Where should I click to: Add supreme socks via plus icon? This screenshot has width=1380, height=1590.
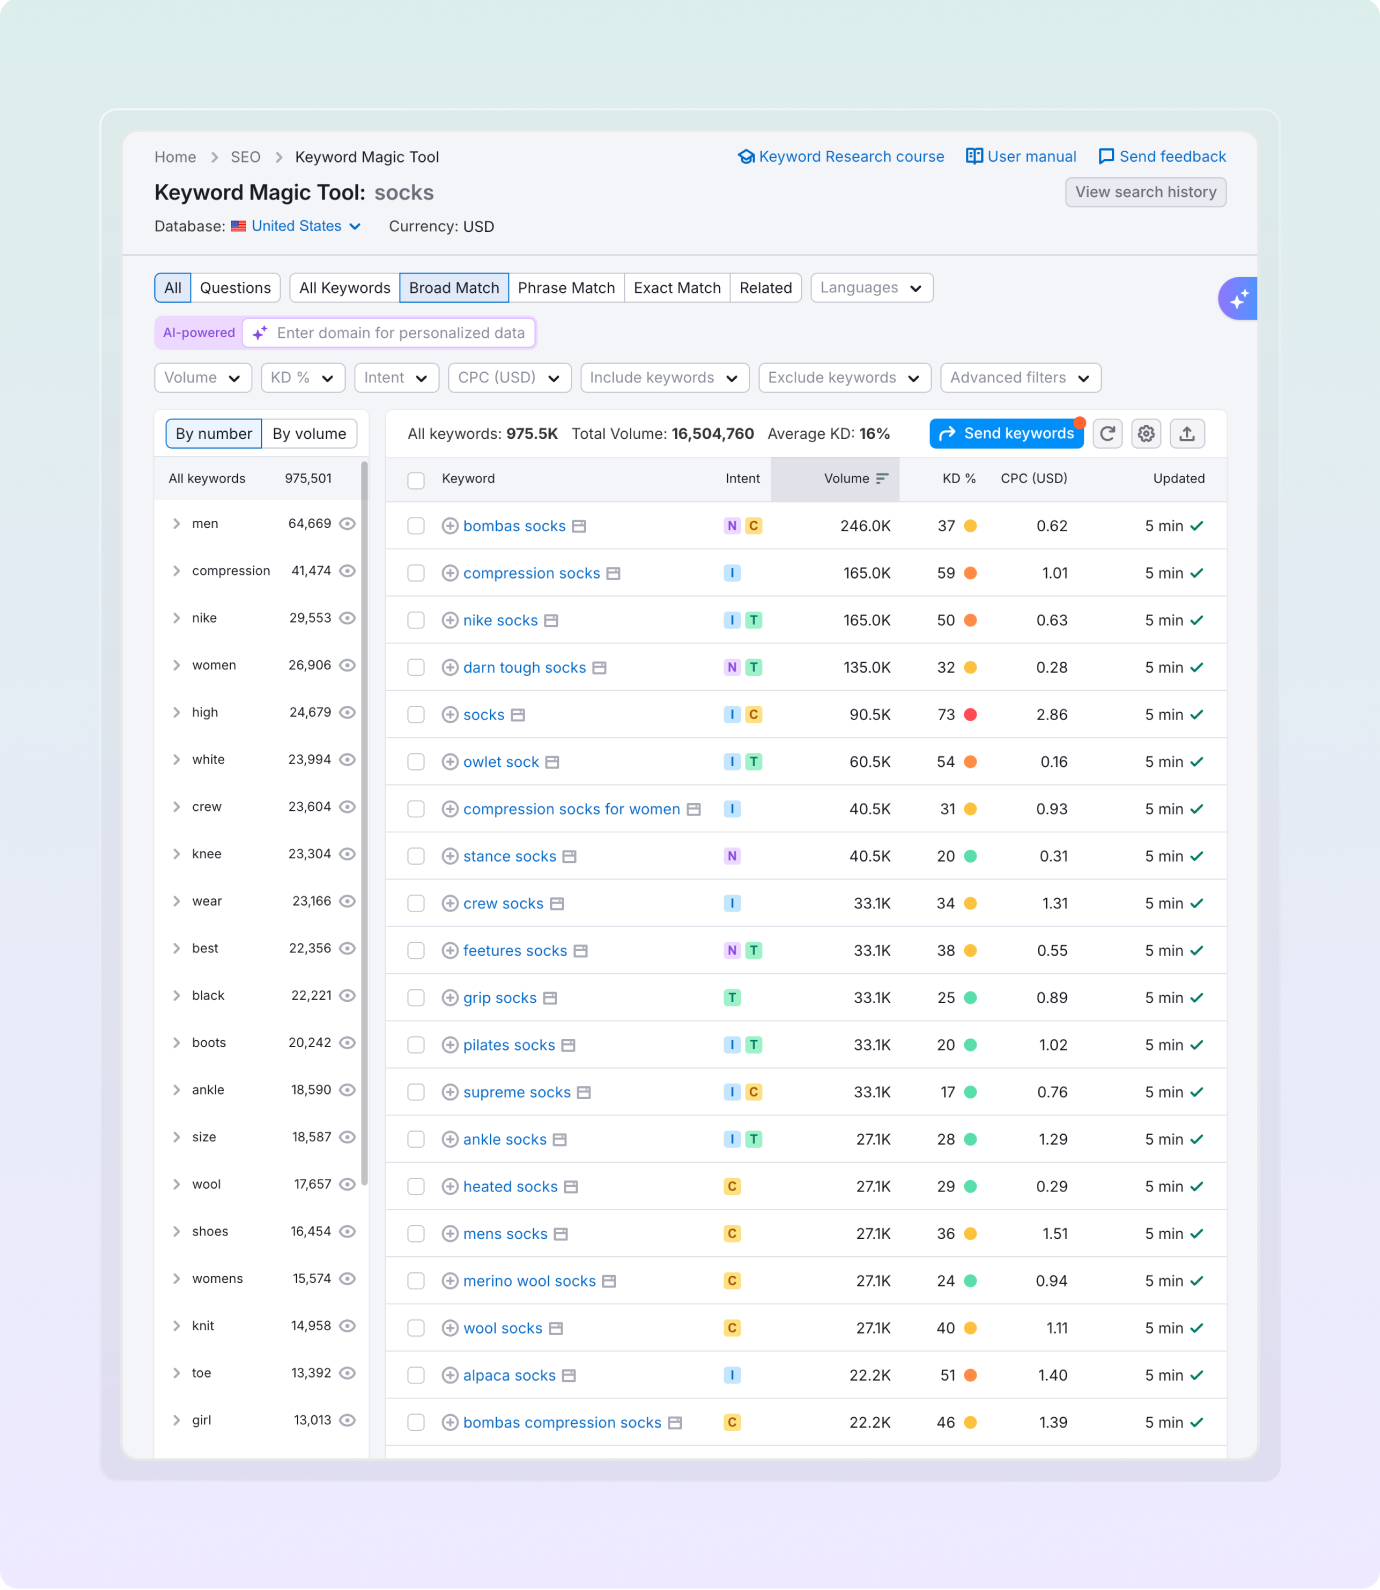(450, 1092)
